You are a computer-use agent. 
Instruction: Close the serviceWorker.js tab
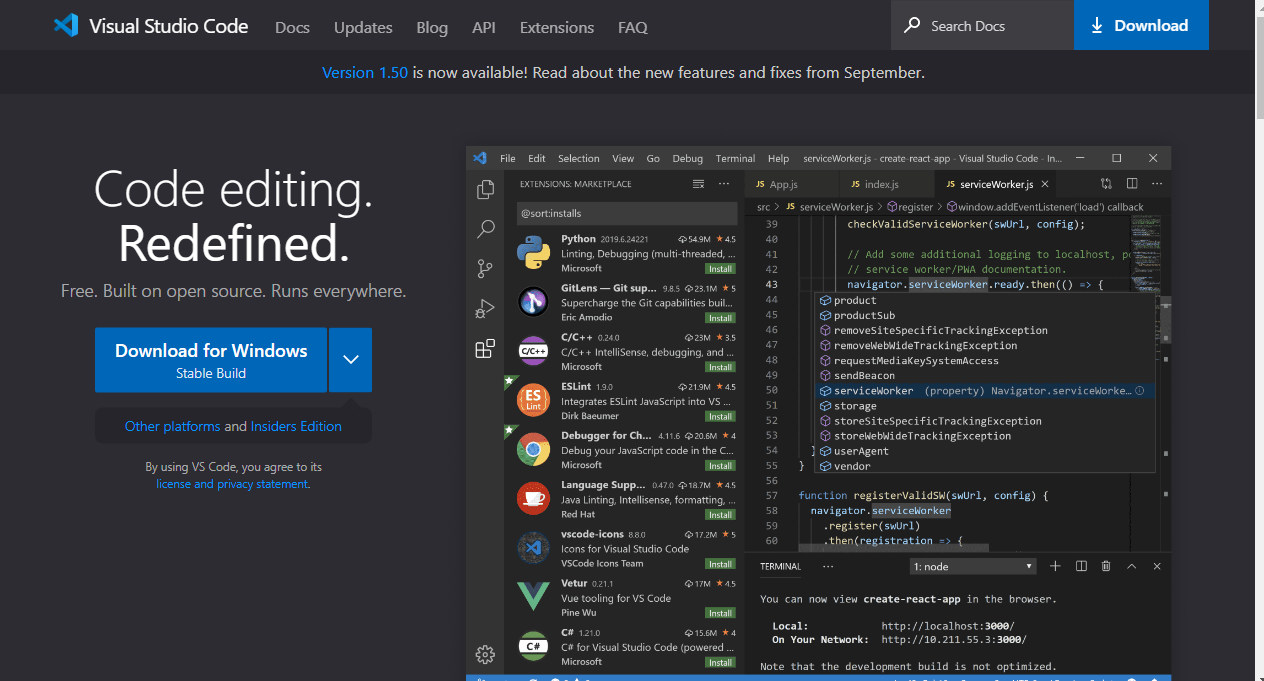(1045, 184)
